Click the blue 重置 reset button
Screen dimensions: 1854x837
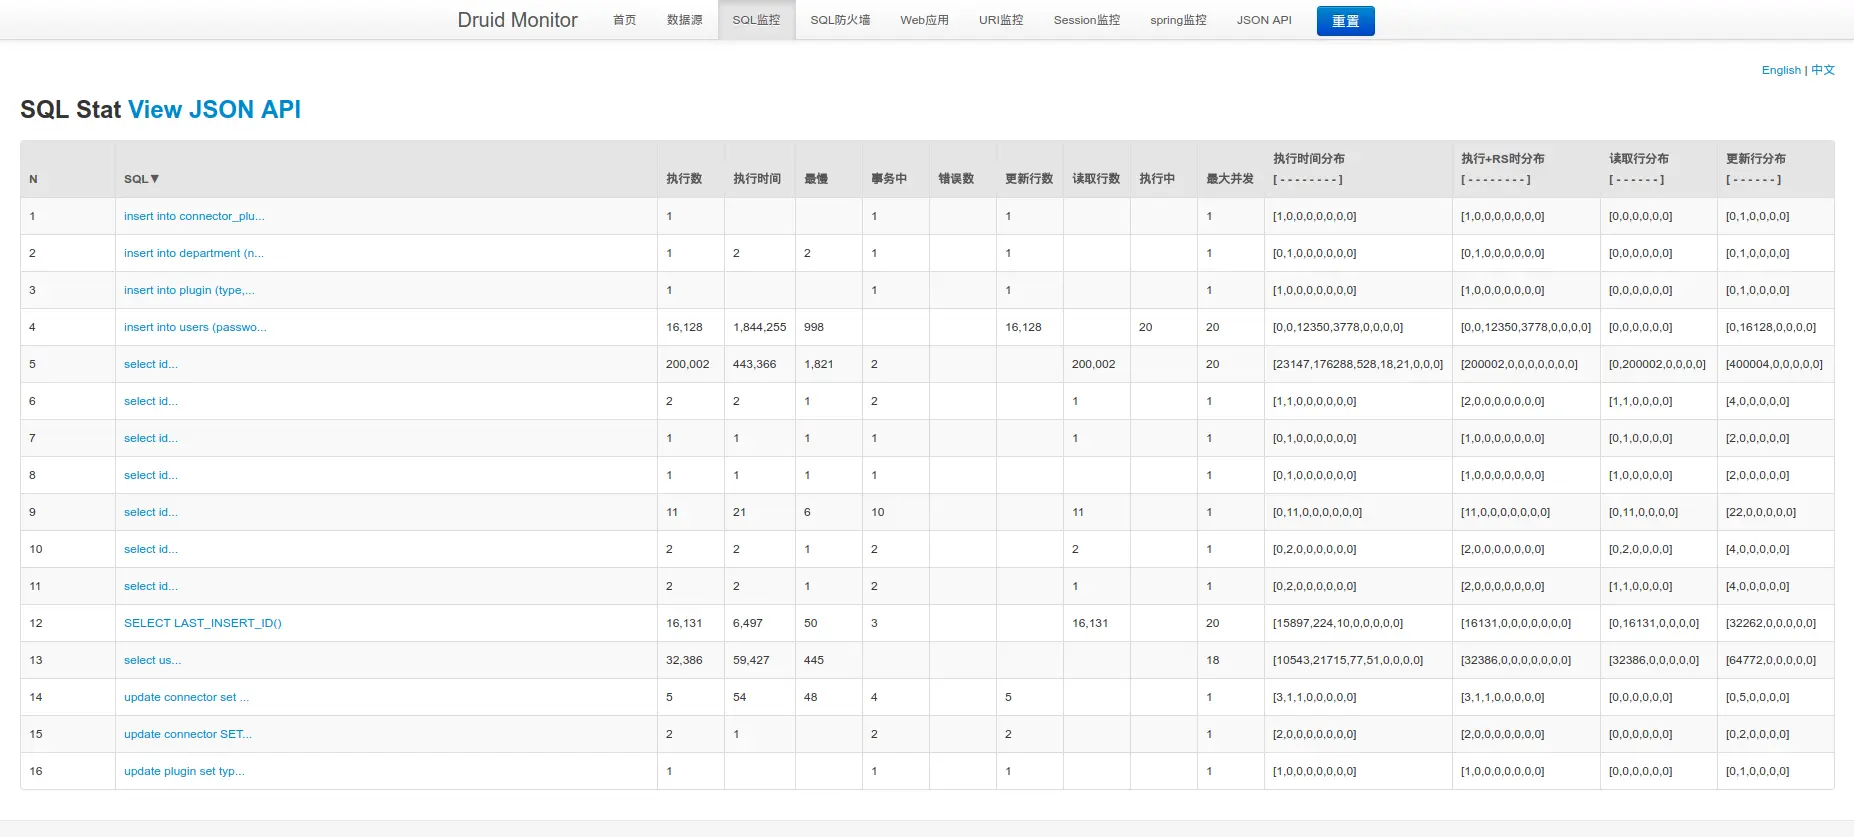coord(1345,21)
